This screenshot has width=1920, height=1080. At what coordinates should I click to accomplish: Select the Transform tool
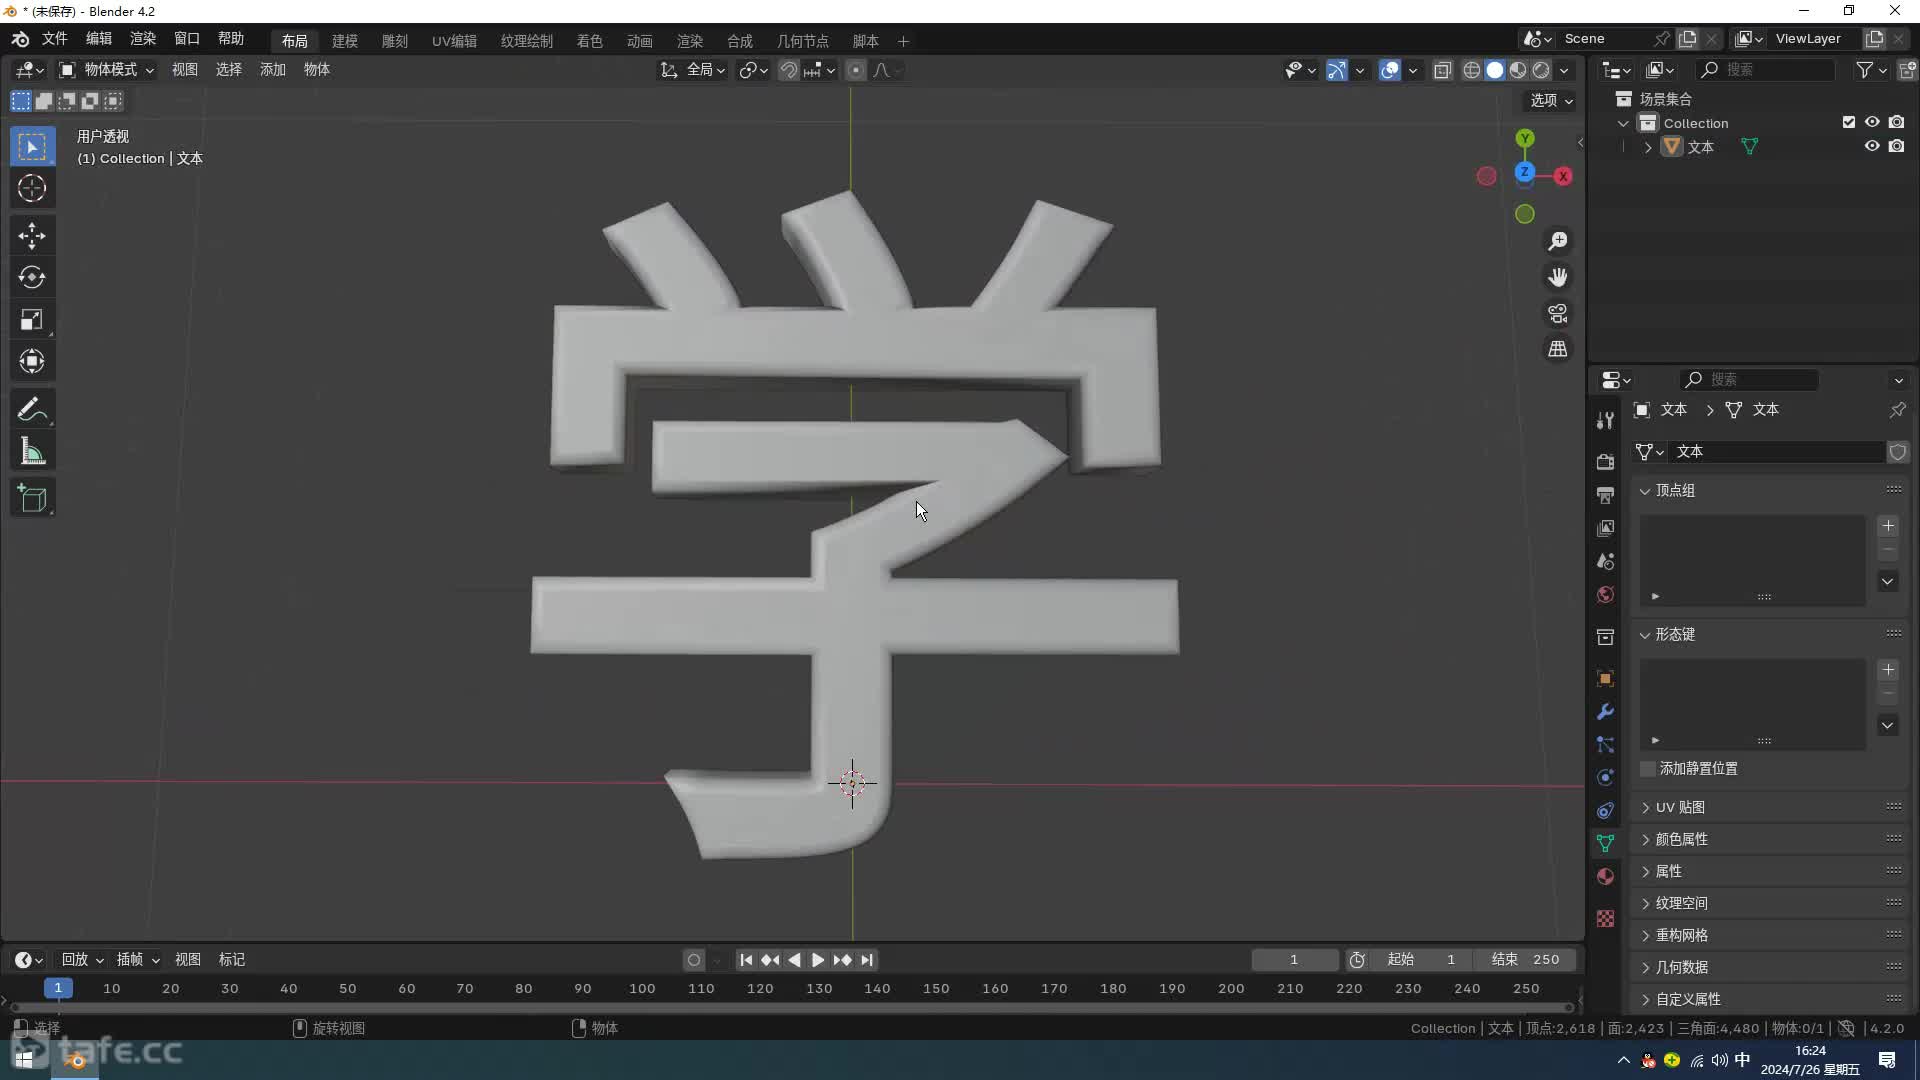coord(32,361)
